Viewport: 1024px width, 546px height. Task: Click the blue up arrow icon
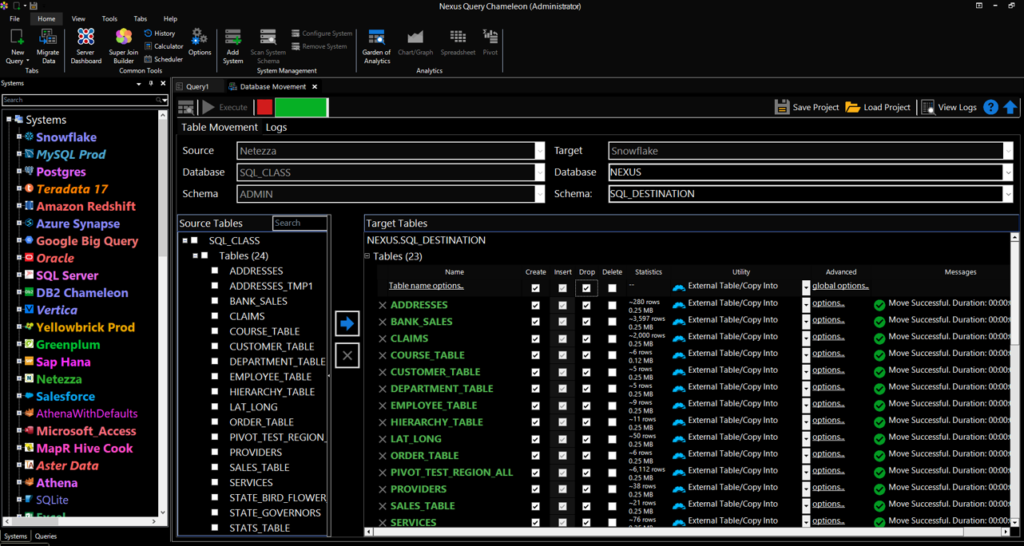click(x=1010, y=107)
